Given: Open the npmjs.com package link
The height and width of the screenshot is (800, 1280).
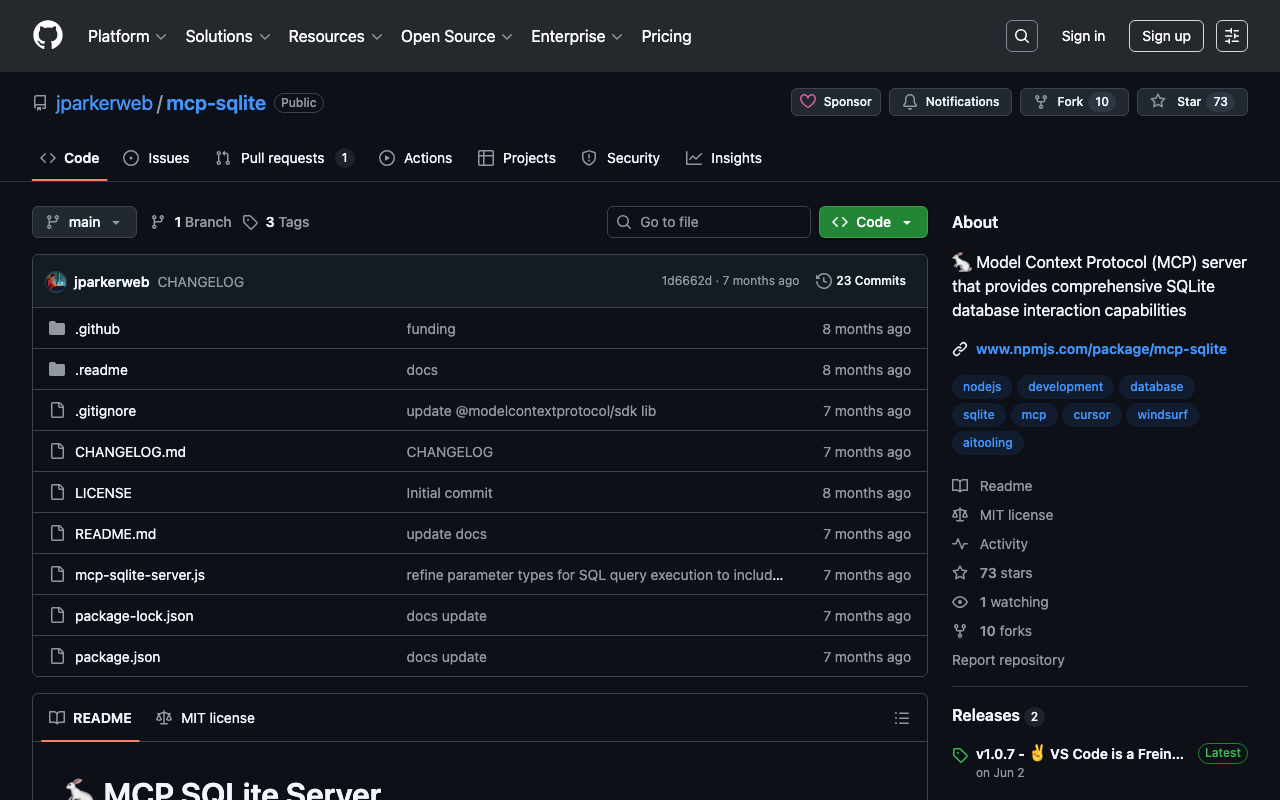Looking at the screenshot, I should (1100, 349).
